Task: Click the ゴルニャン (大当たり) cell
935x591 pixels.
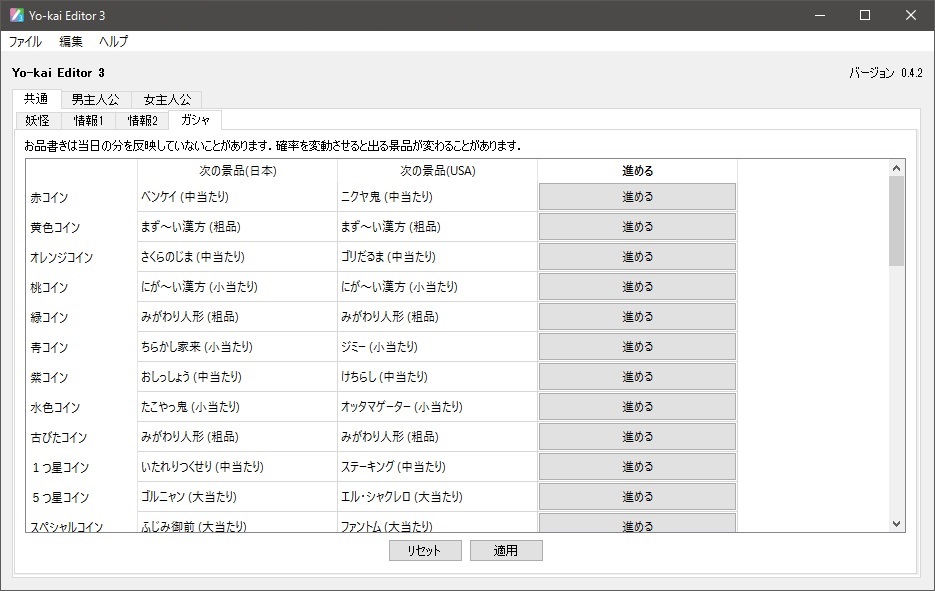Action: (x=237, y=497)
